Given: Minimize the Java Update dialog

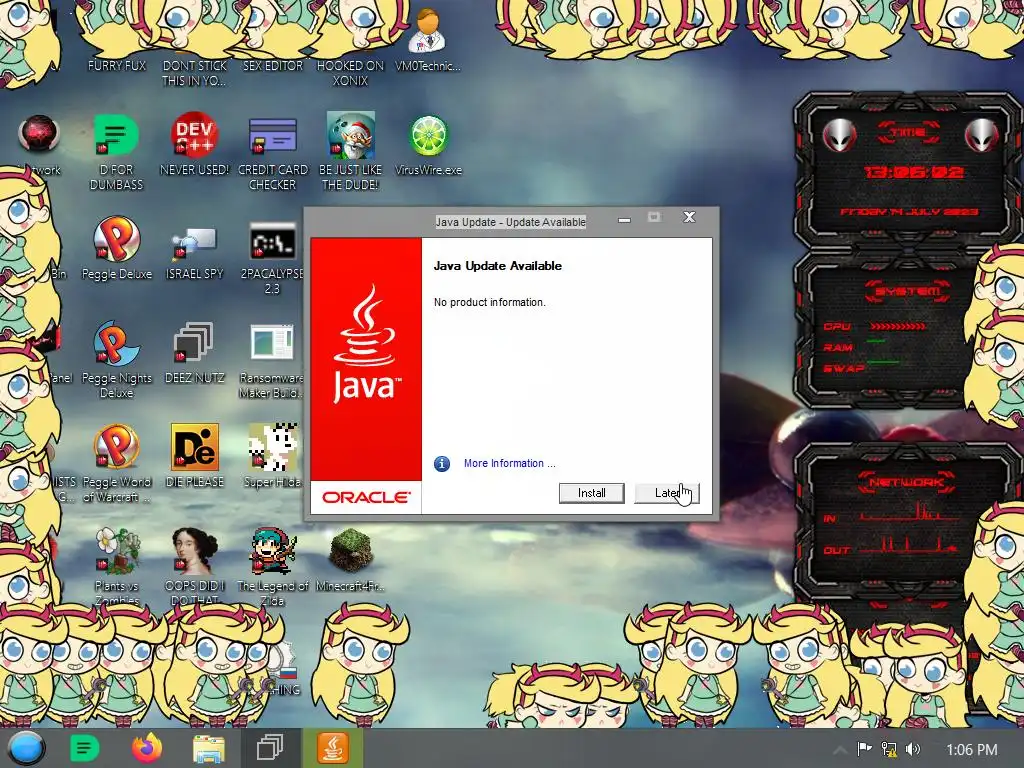Looking at the screenshot, I should [624, 219].
